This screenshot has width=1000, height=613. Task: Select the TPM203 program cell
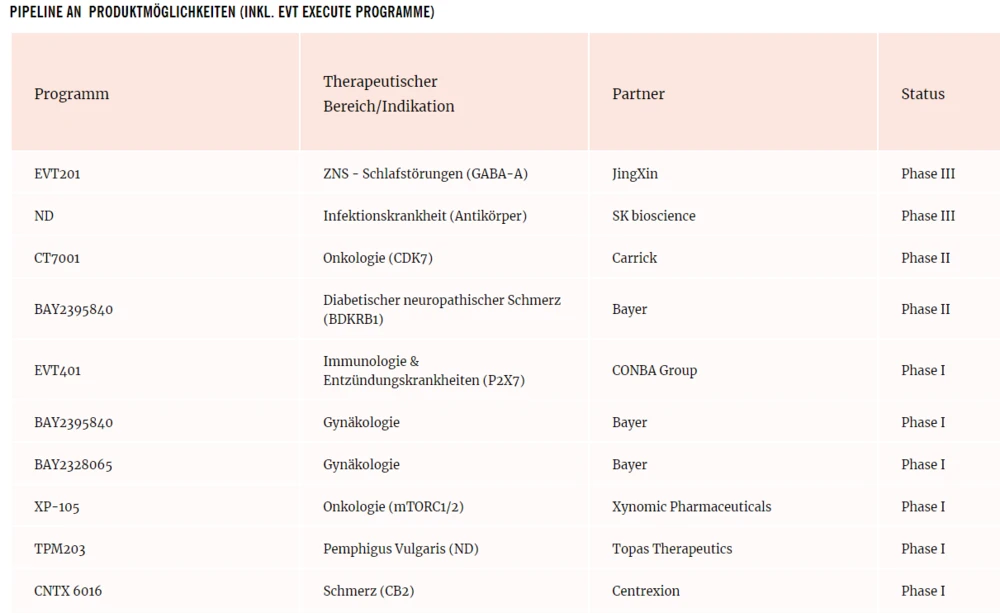pyautogui.click(x=59, y=549)
